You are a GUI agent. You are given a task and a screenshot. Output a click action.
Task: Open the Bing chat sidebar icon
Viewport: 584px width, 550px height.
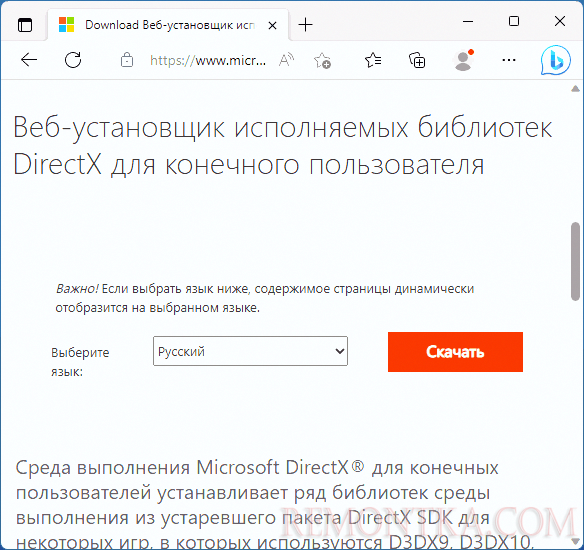[555, 60]
